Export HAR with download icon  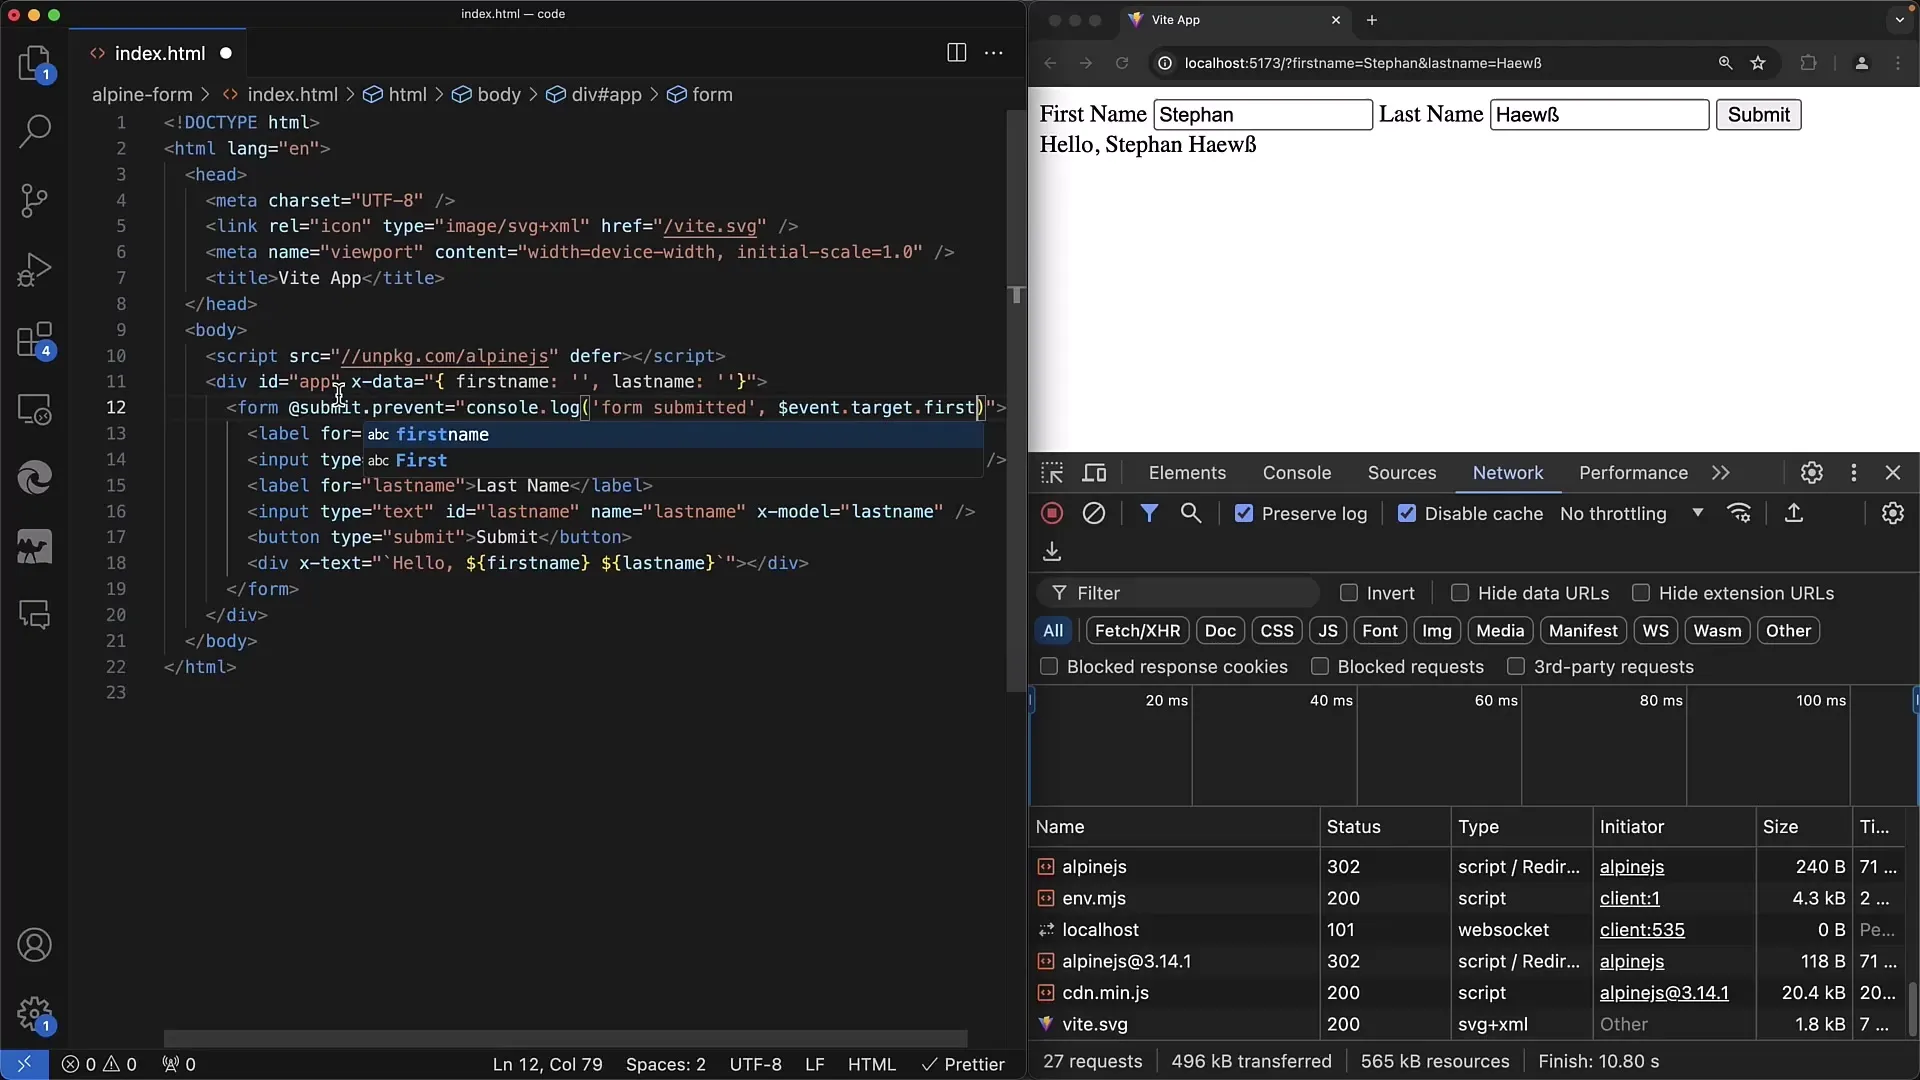pos(1052,551)
